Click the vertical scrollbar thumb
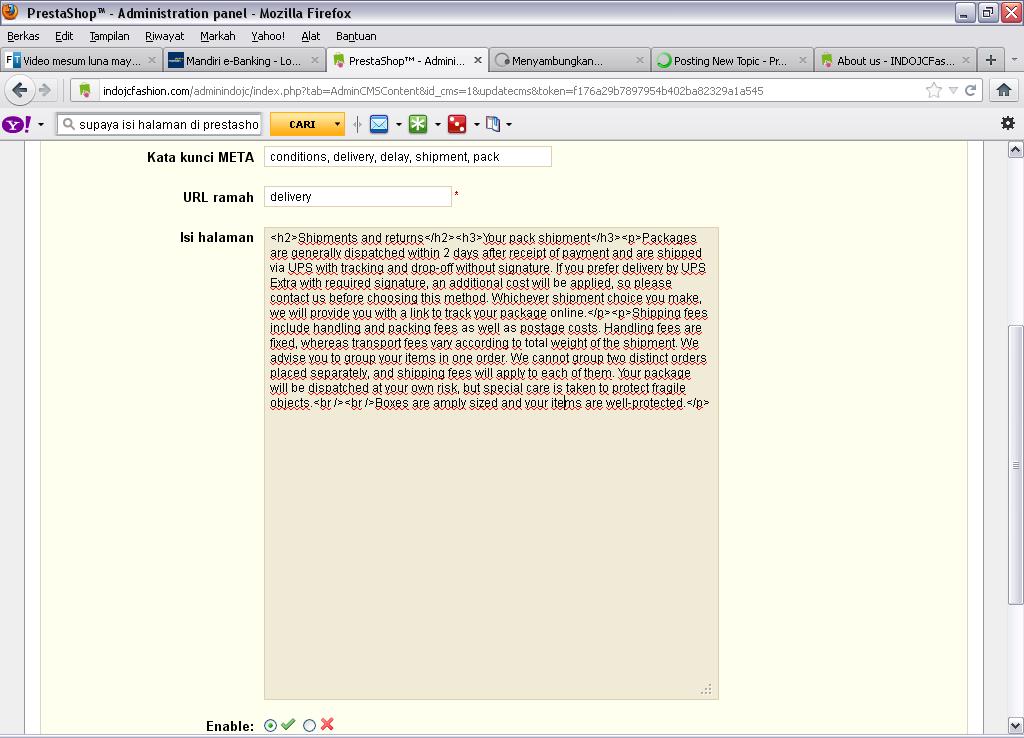Screen dimensions: 1024x738 click(1015, 464)
